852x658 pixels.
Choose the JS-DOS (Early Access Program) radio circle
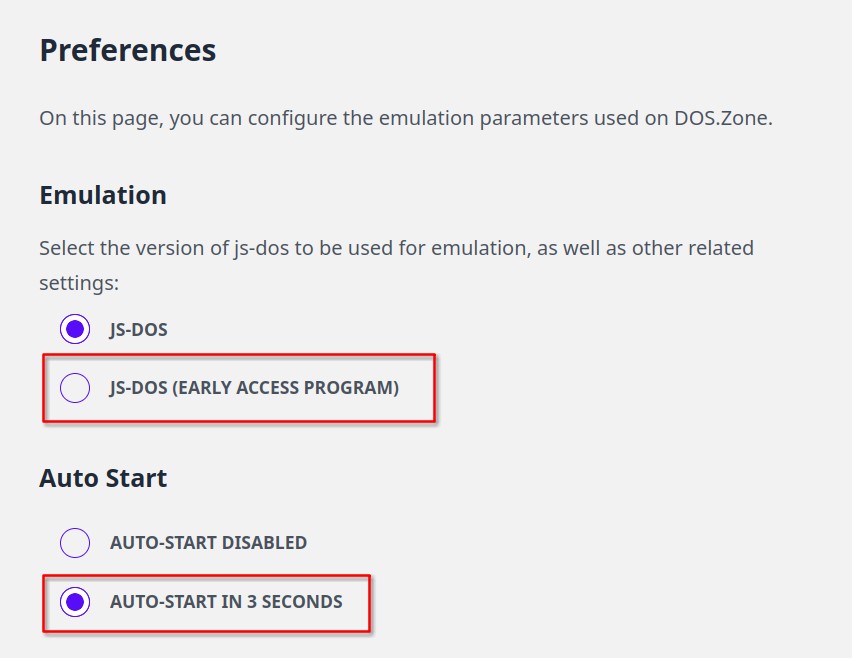tap(75, 387)
